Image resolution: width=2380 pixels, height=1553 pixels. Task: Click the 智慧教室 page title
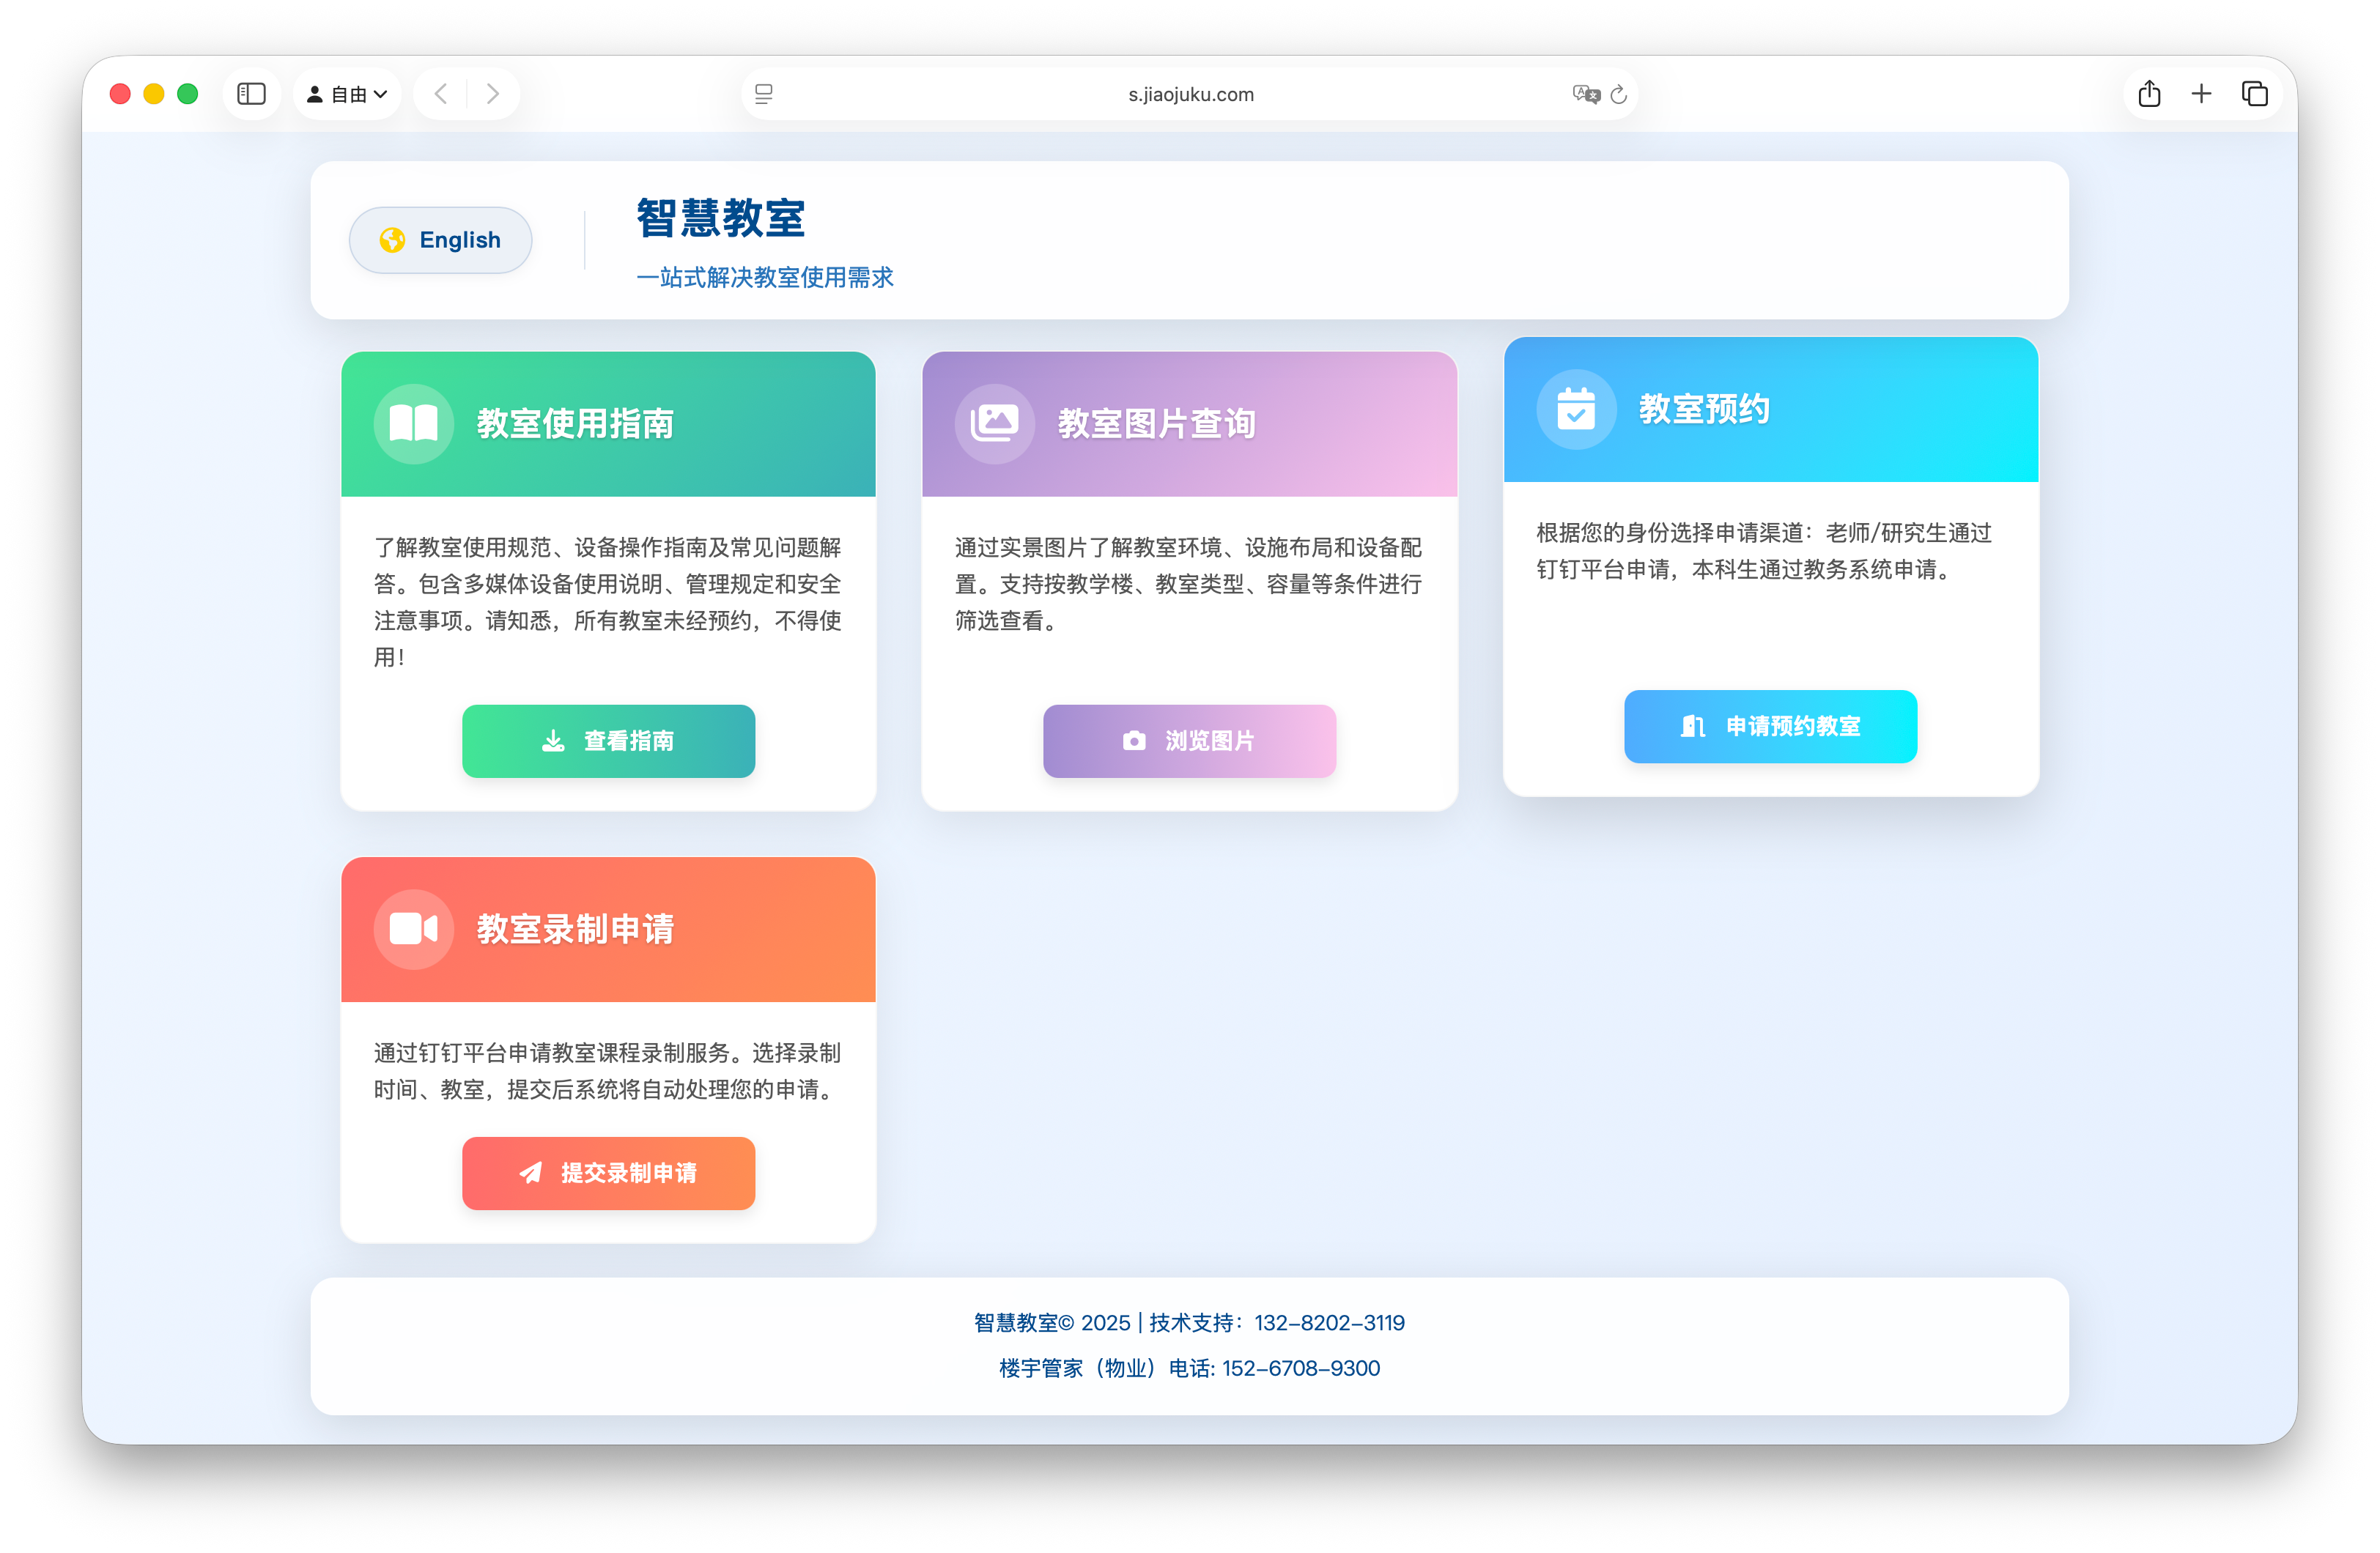pos(721,218)
